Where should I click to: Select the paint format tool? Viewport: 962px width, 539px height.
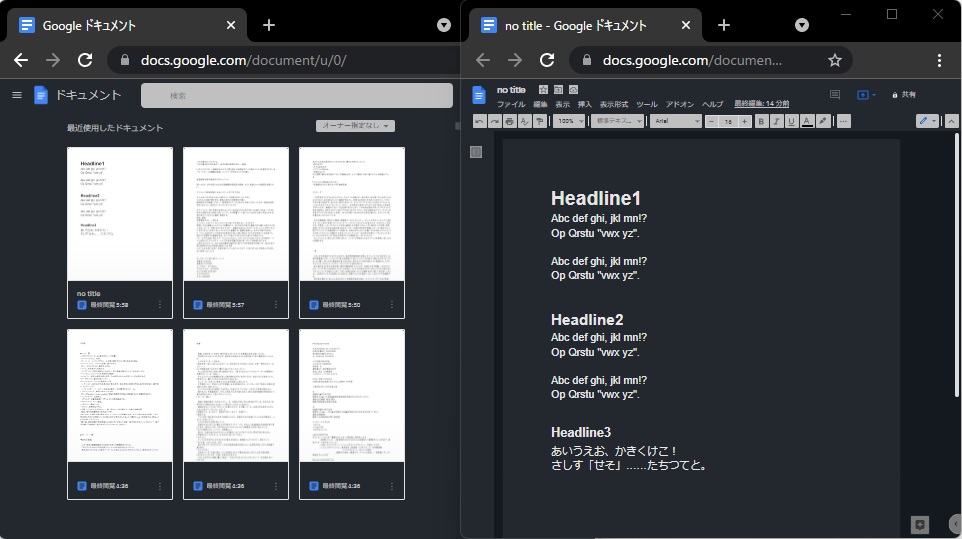click(x=540, y=121)
